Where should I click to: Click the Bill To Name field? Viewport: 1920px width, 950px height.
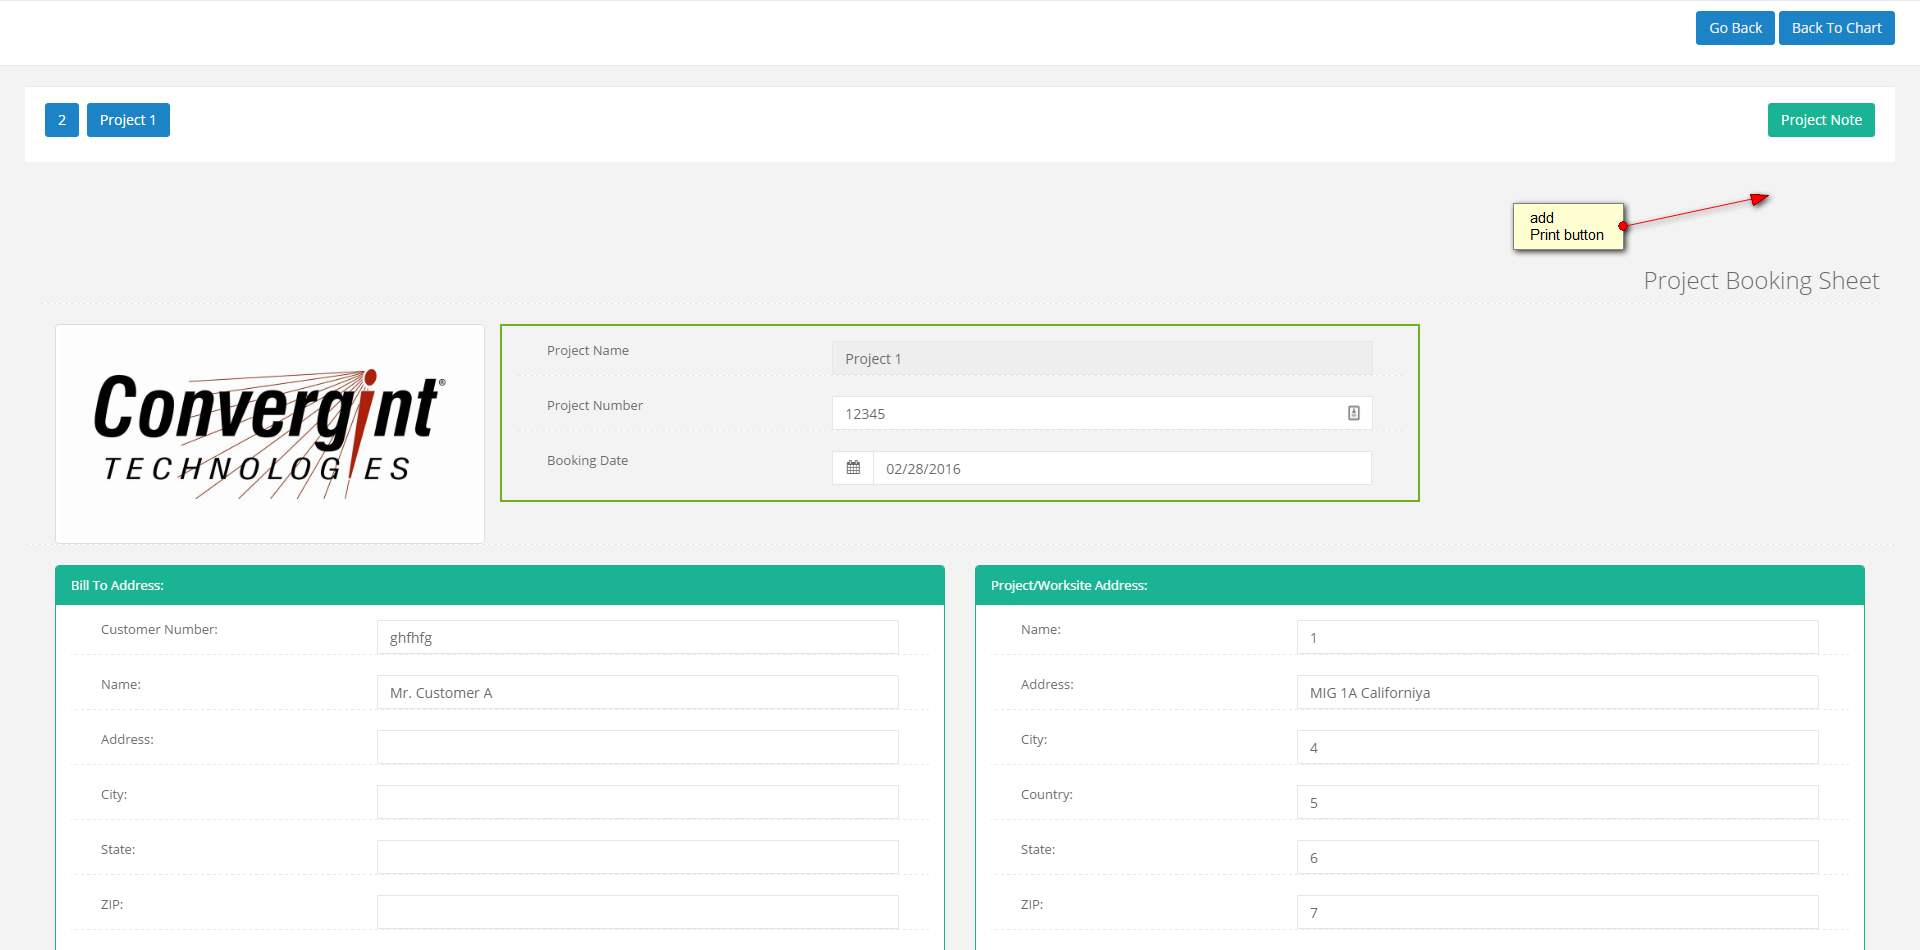(637, 693)
